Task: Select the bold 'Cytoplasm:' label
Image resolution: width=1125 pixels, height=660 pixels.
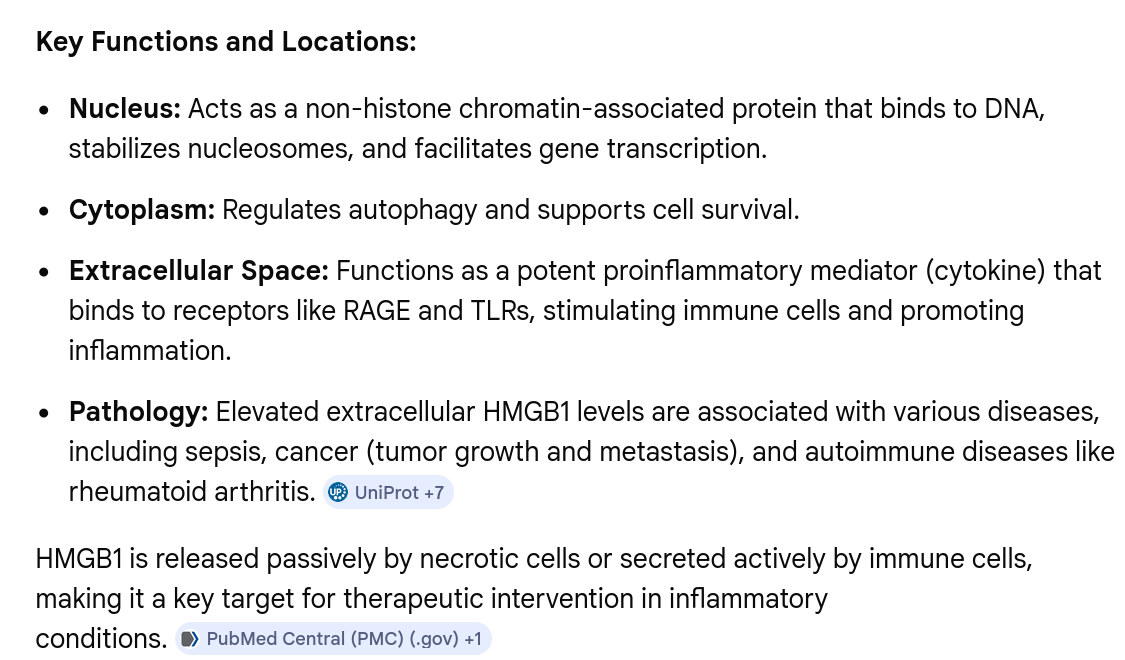Action: pos(142,210)
